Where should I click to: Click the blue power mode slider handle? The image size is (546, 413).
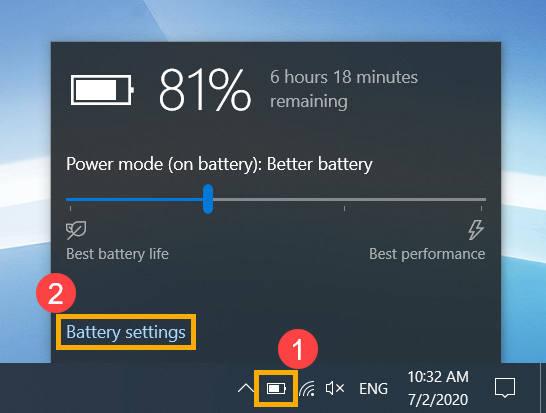tap(208, 199)
